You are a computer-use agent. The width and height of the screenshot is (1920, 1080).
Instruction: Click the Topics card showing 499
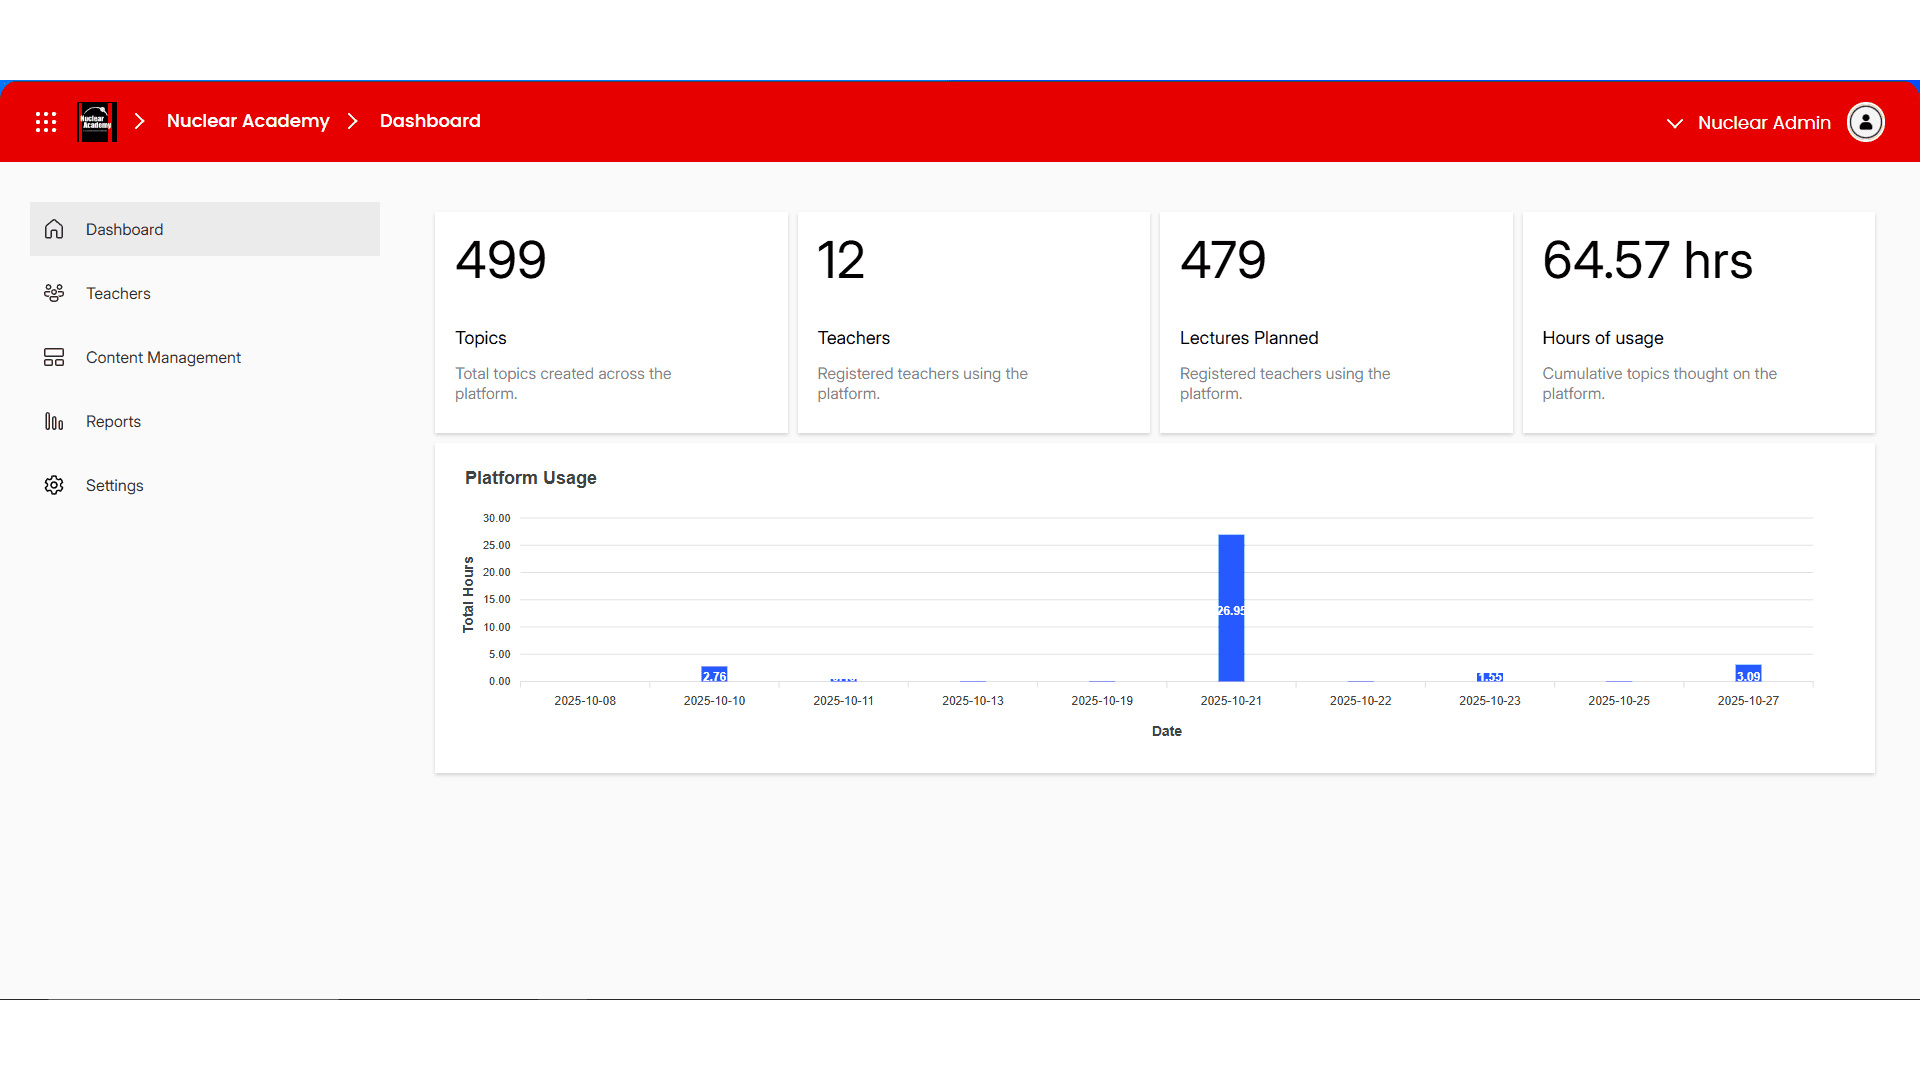coord(610,321)
